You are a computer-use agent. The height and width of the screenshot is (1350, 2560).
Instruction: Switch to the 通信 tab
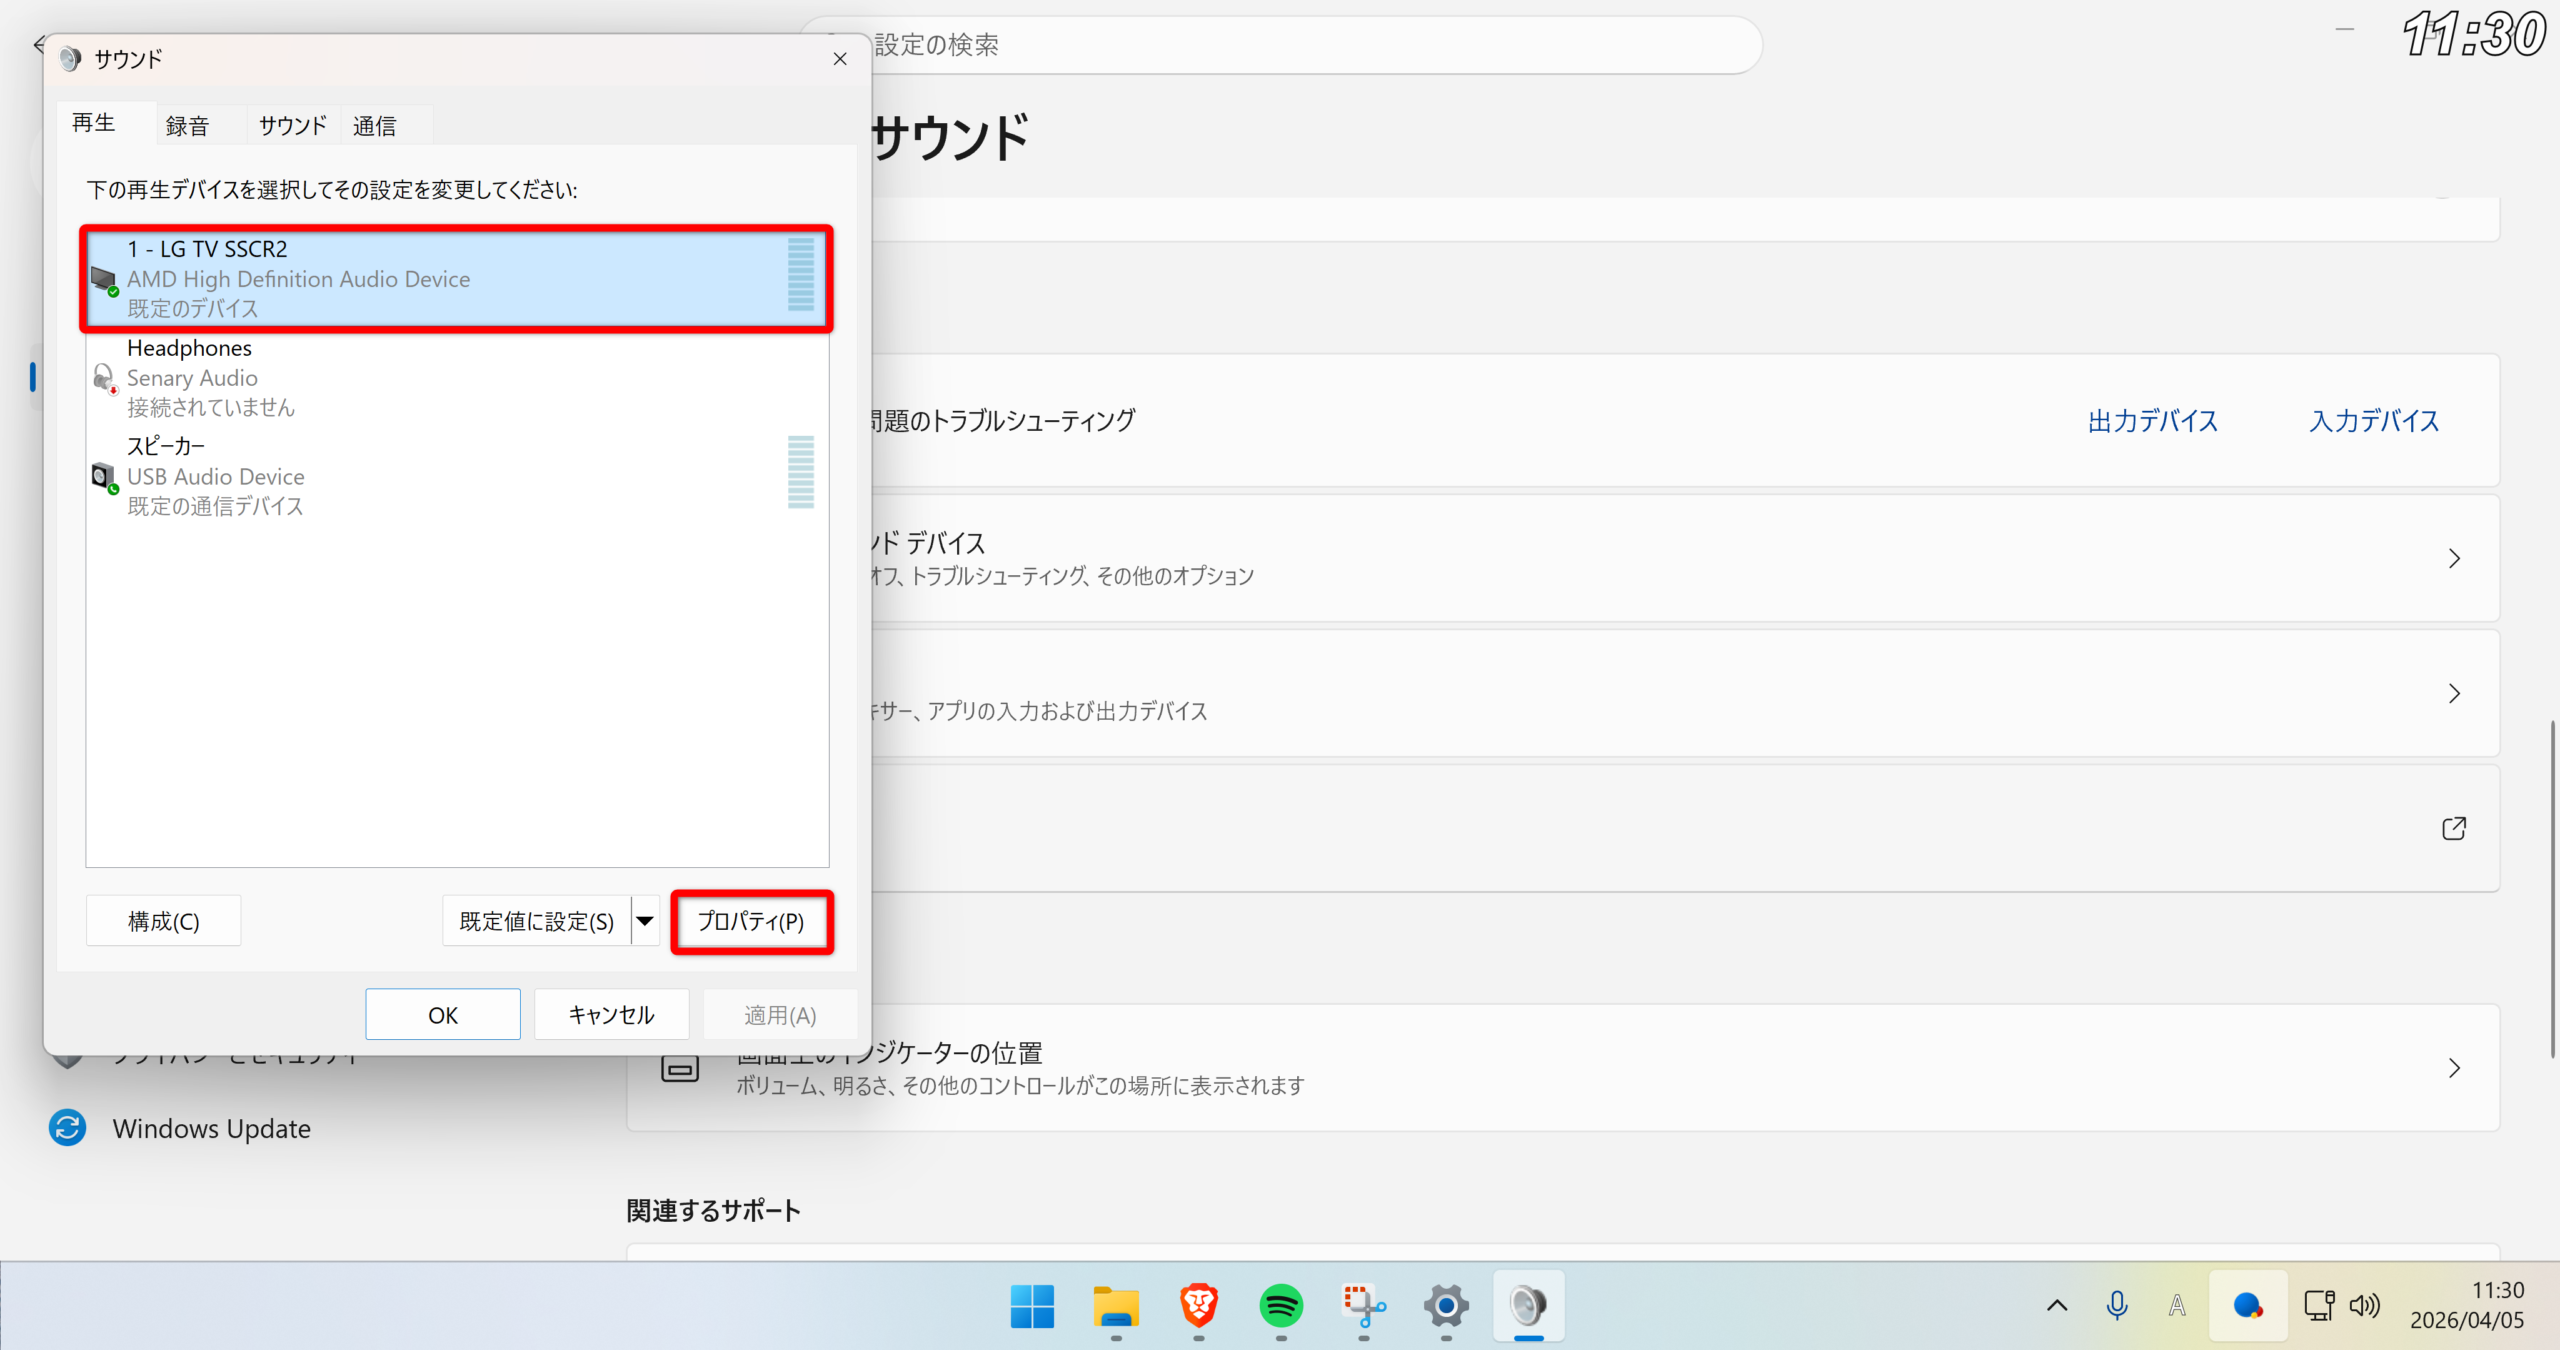pos(375,126)
